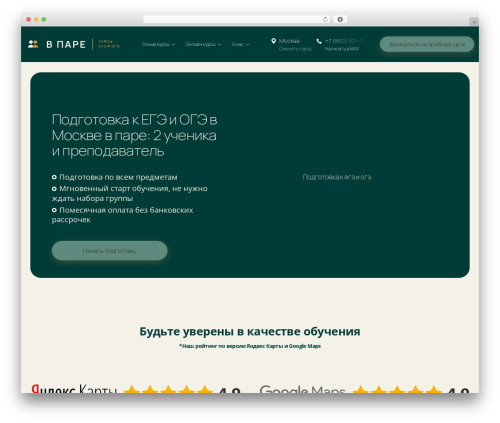Screen dimensions: 500x423
Task: Click the В ПАРЕ logo text
Action: 66,44
